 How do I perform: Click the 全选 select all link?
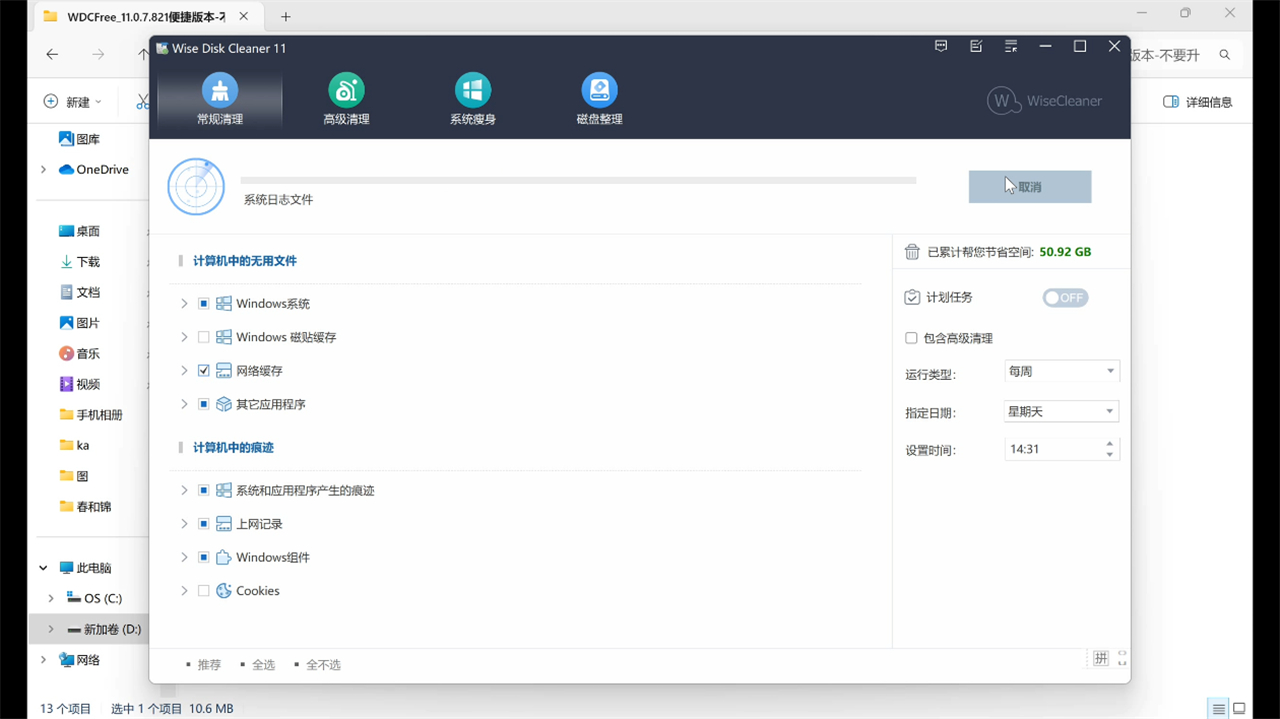[263, 665]
